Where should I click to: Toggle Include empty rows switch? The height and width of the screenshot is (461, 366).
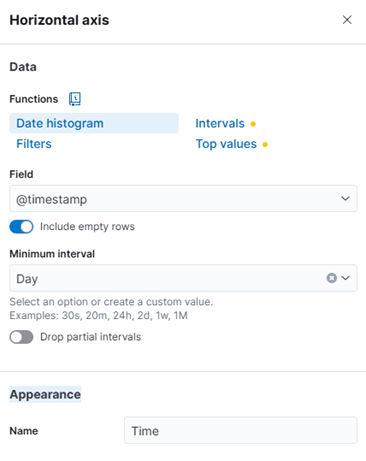click(21, 227)
